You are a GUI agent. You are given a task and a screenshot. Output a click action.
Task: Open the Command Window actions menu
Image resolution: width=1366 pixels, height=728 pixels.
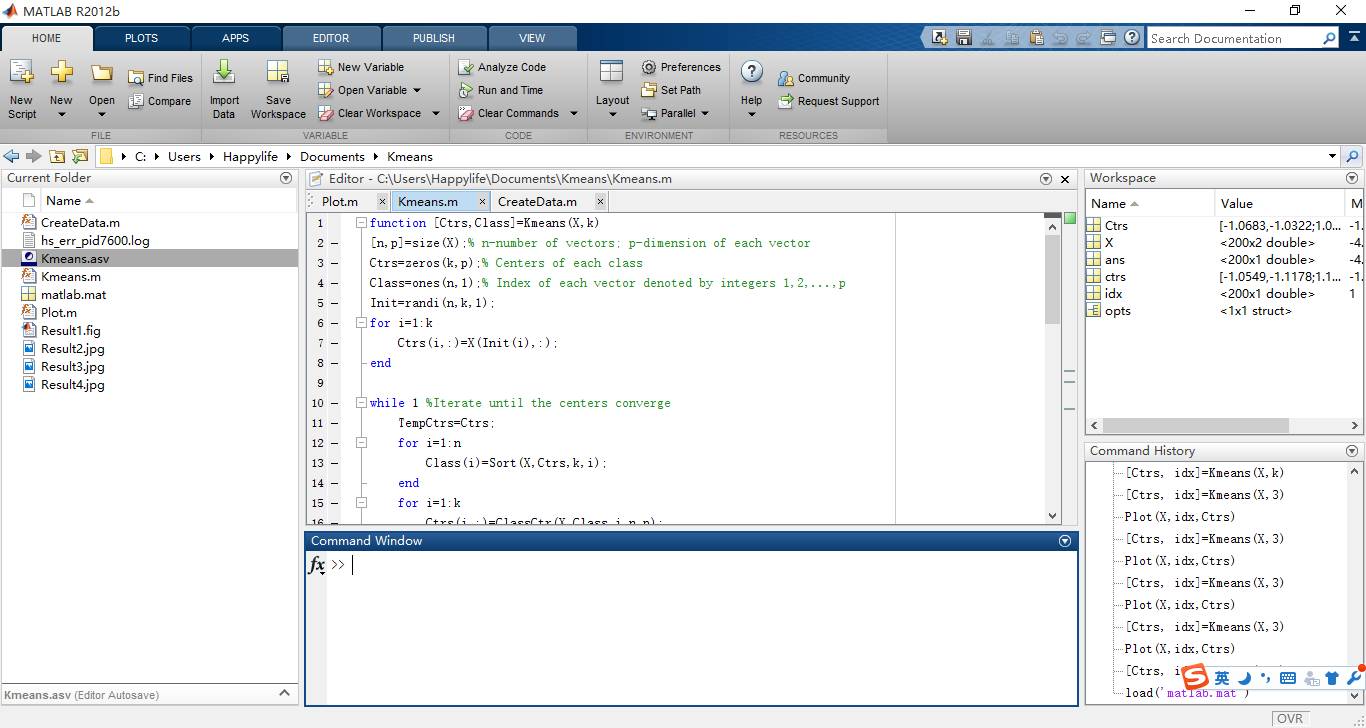[x=1065, y=541]
